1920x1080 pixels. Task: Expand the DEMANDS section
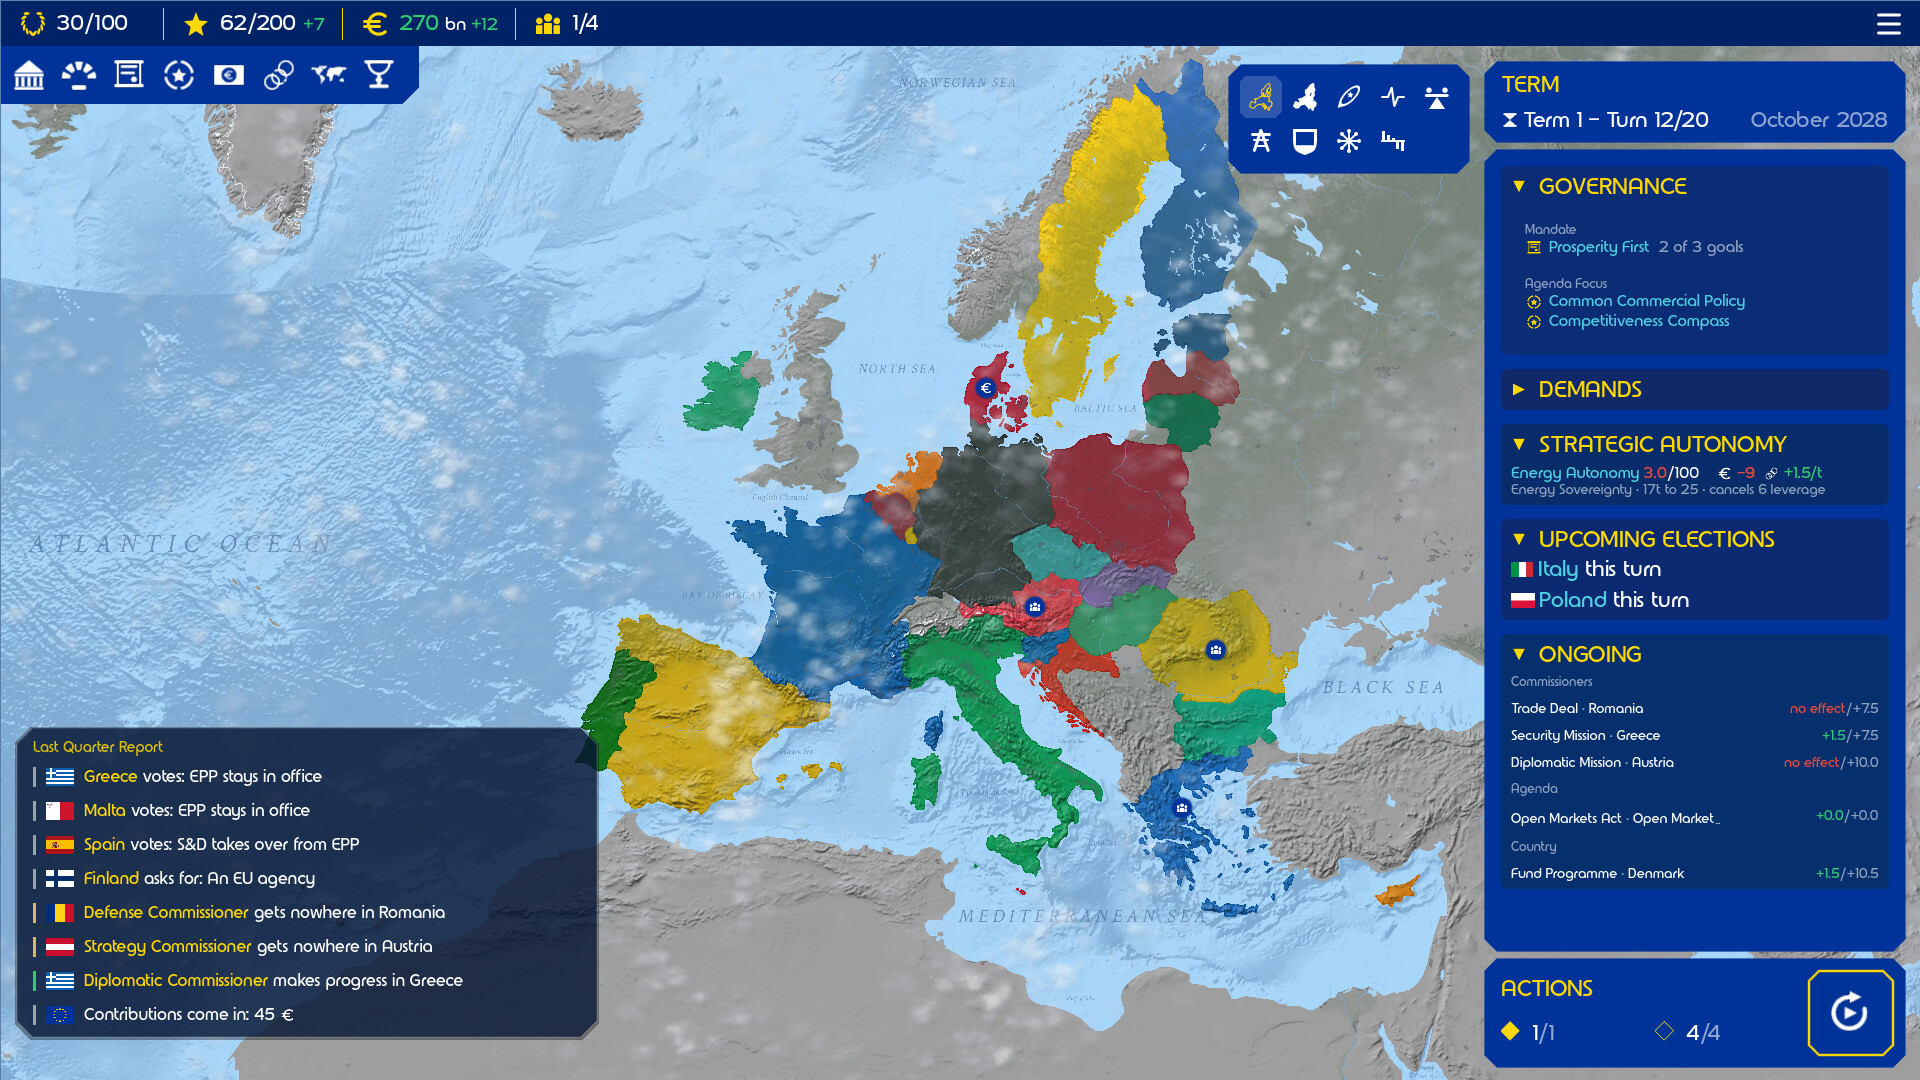coord(1519,389)
